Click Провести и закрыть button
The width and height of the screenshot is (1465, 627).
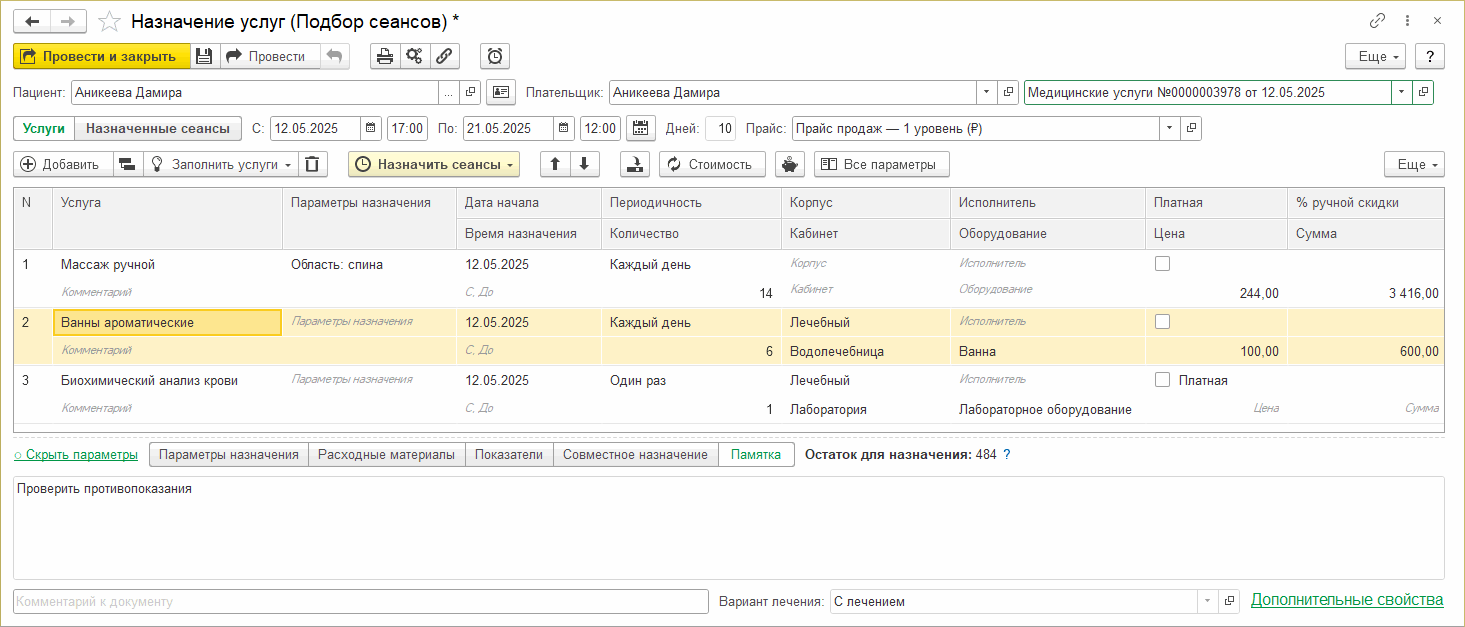101,56
